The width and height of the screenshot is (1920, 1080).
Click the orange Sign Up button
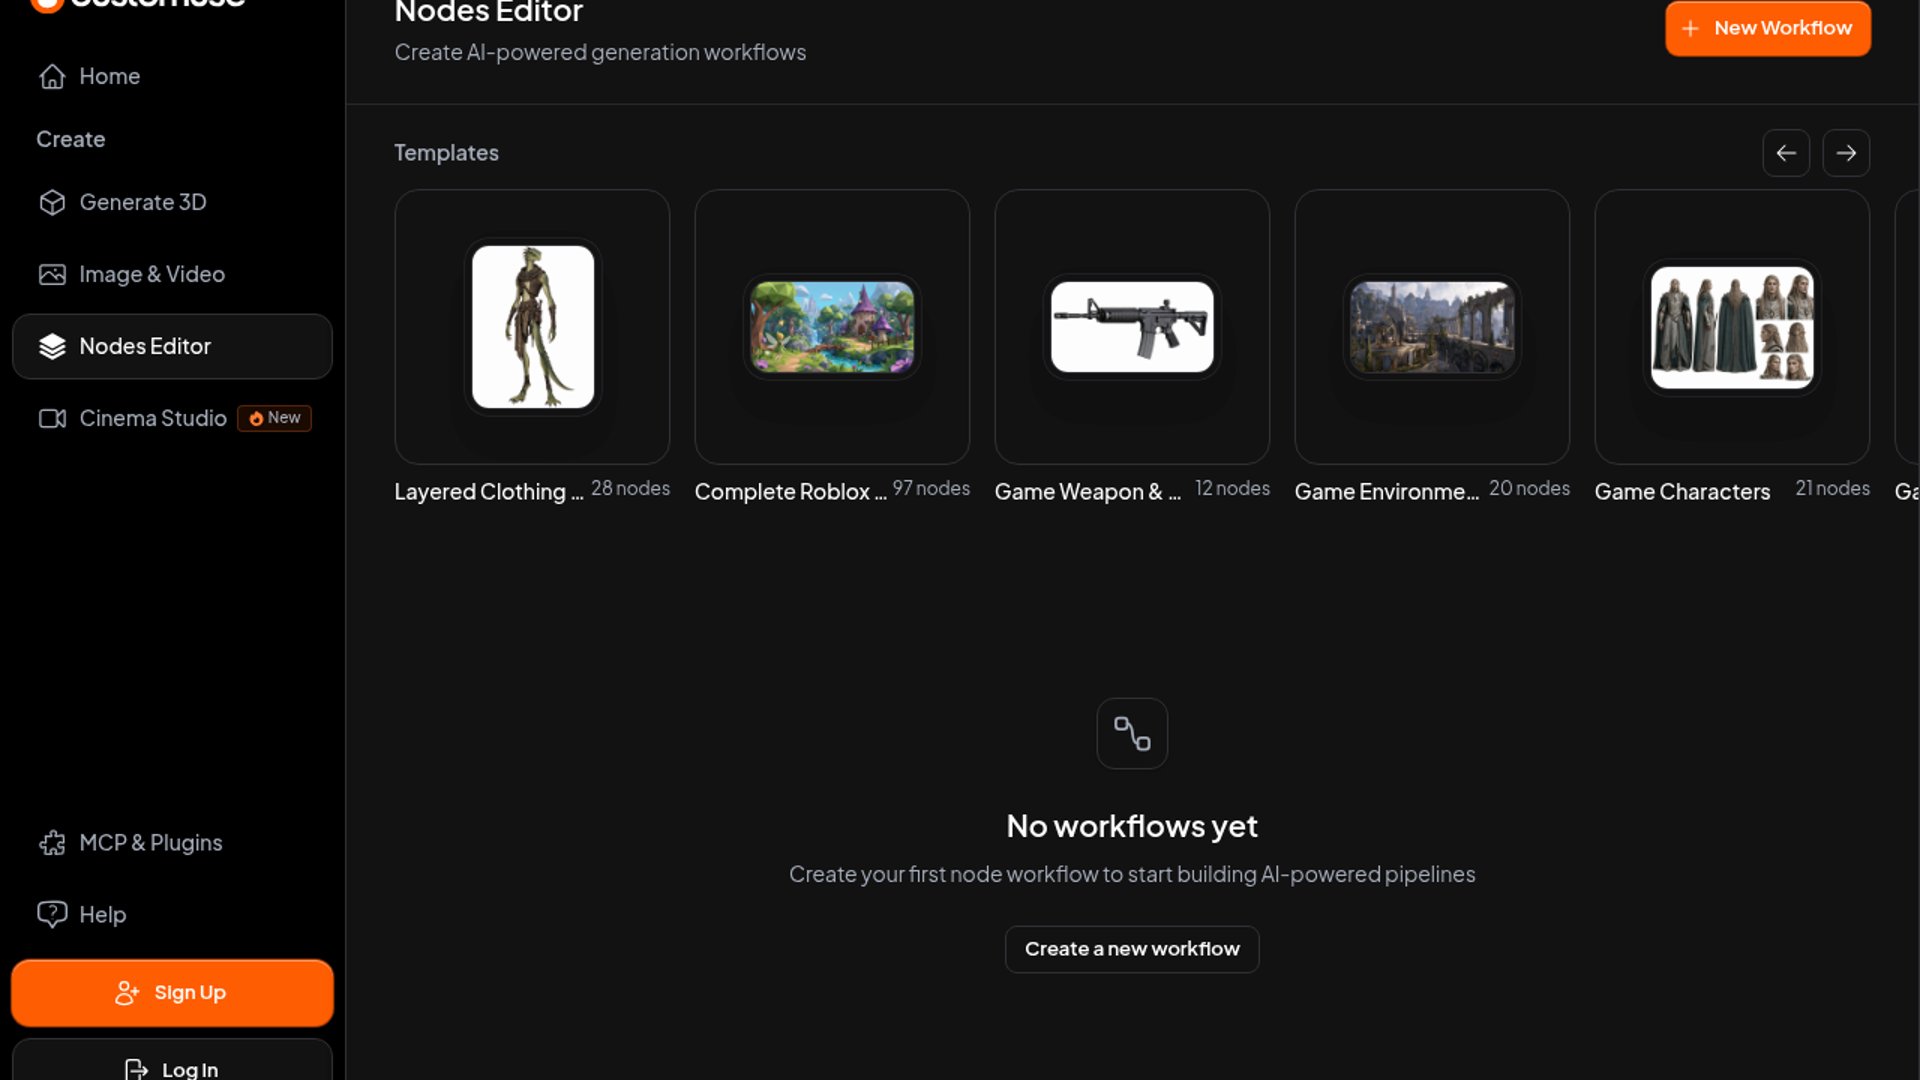point(172,993)
